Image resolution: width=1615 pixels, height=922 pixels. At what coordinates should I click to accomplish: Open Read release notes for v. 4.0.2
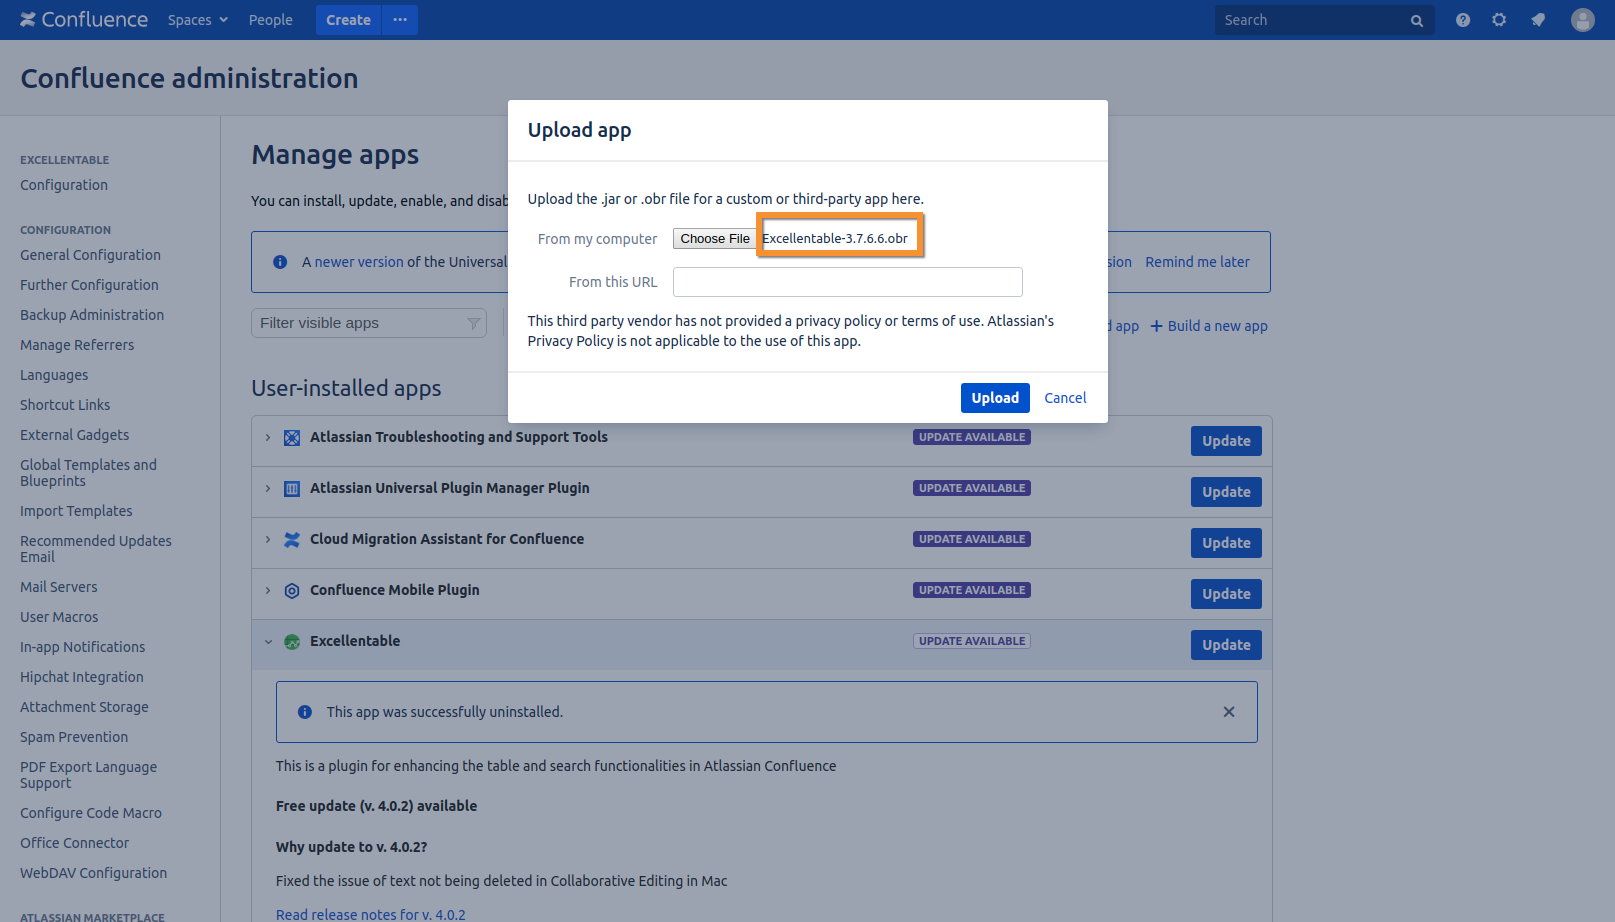coord(371,915)
